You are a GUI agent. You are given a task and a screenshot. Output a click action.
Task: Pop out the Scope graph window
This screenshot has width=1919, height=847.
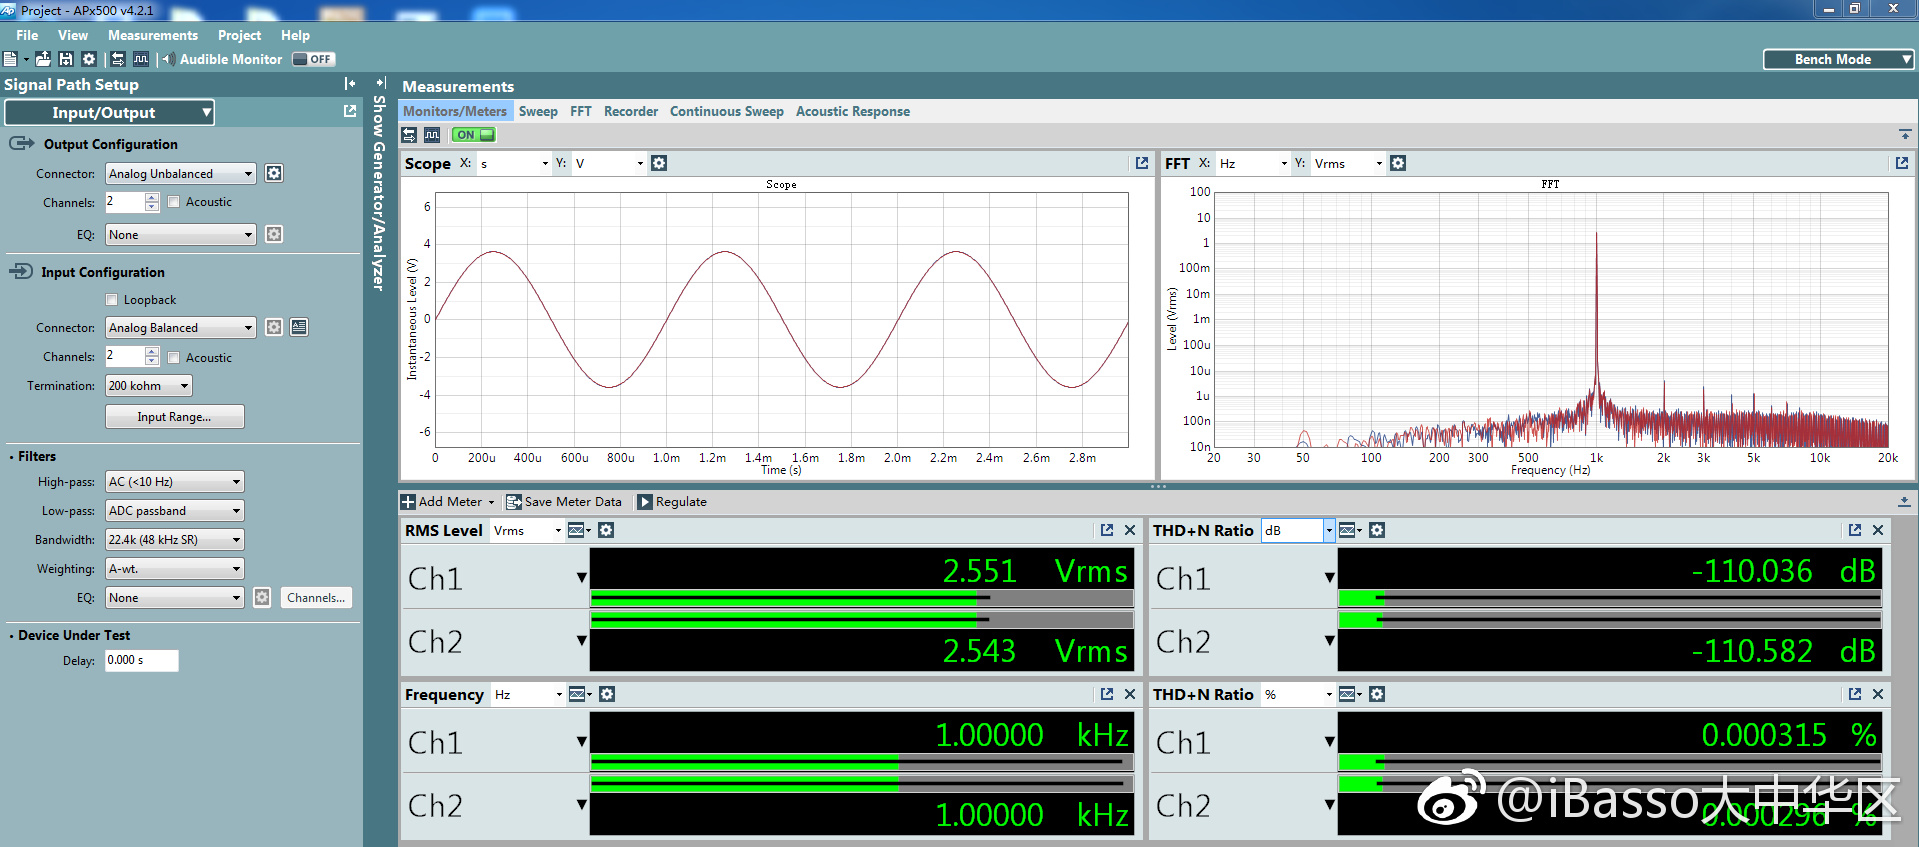click(1142, 163)
